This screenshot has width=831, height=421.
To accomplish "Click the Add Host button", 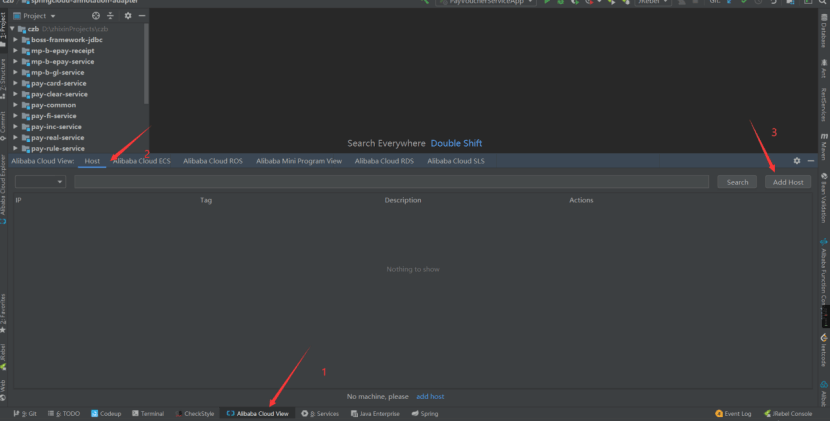I will click(788, 182).
